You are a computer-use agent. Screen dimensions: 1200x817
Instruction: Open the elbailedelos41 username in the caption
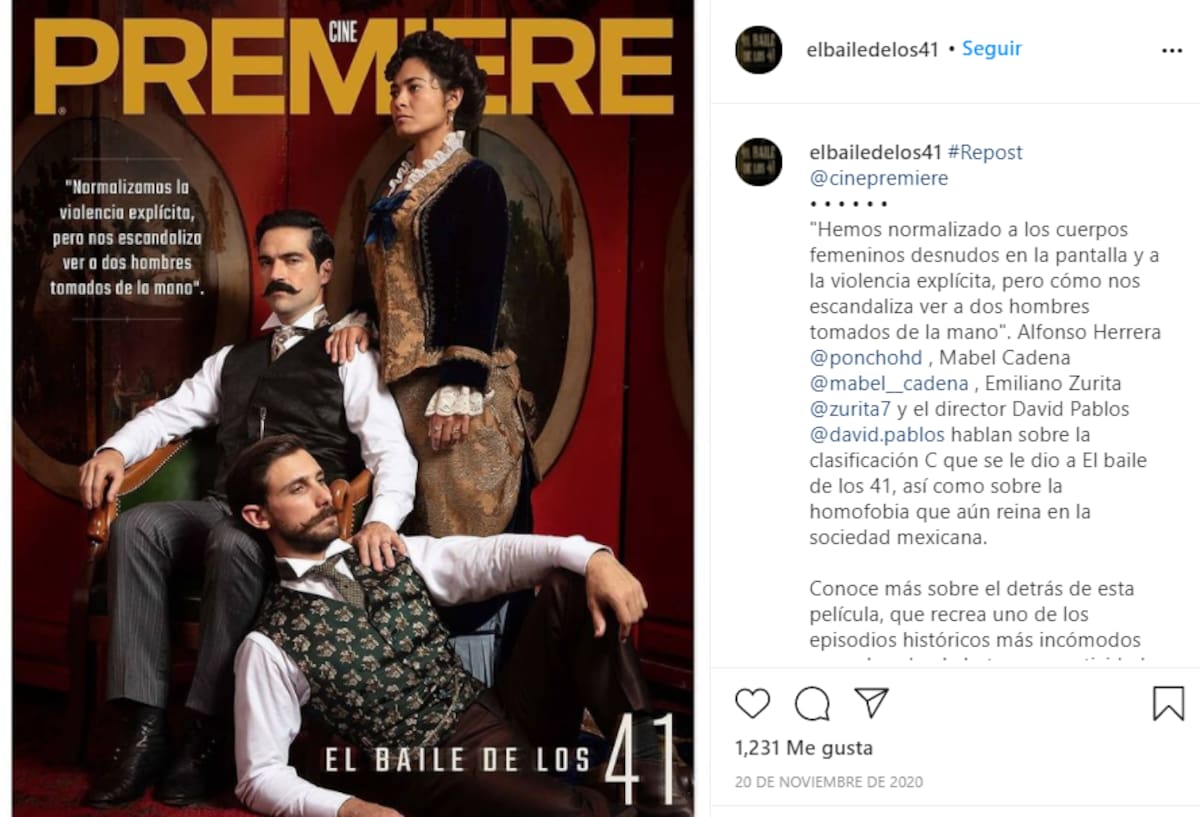(x=875, y=153)
